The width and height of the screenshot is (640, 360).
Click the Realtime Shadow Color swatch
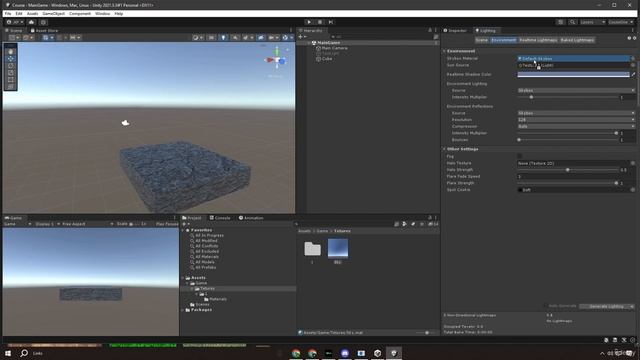coord(573,74)
